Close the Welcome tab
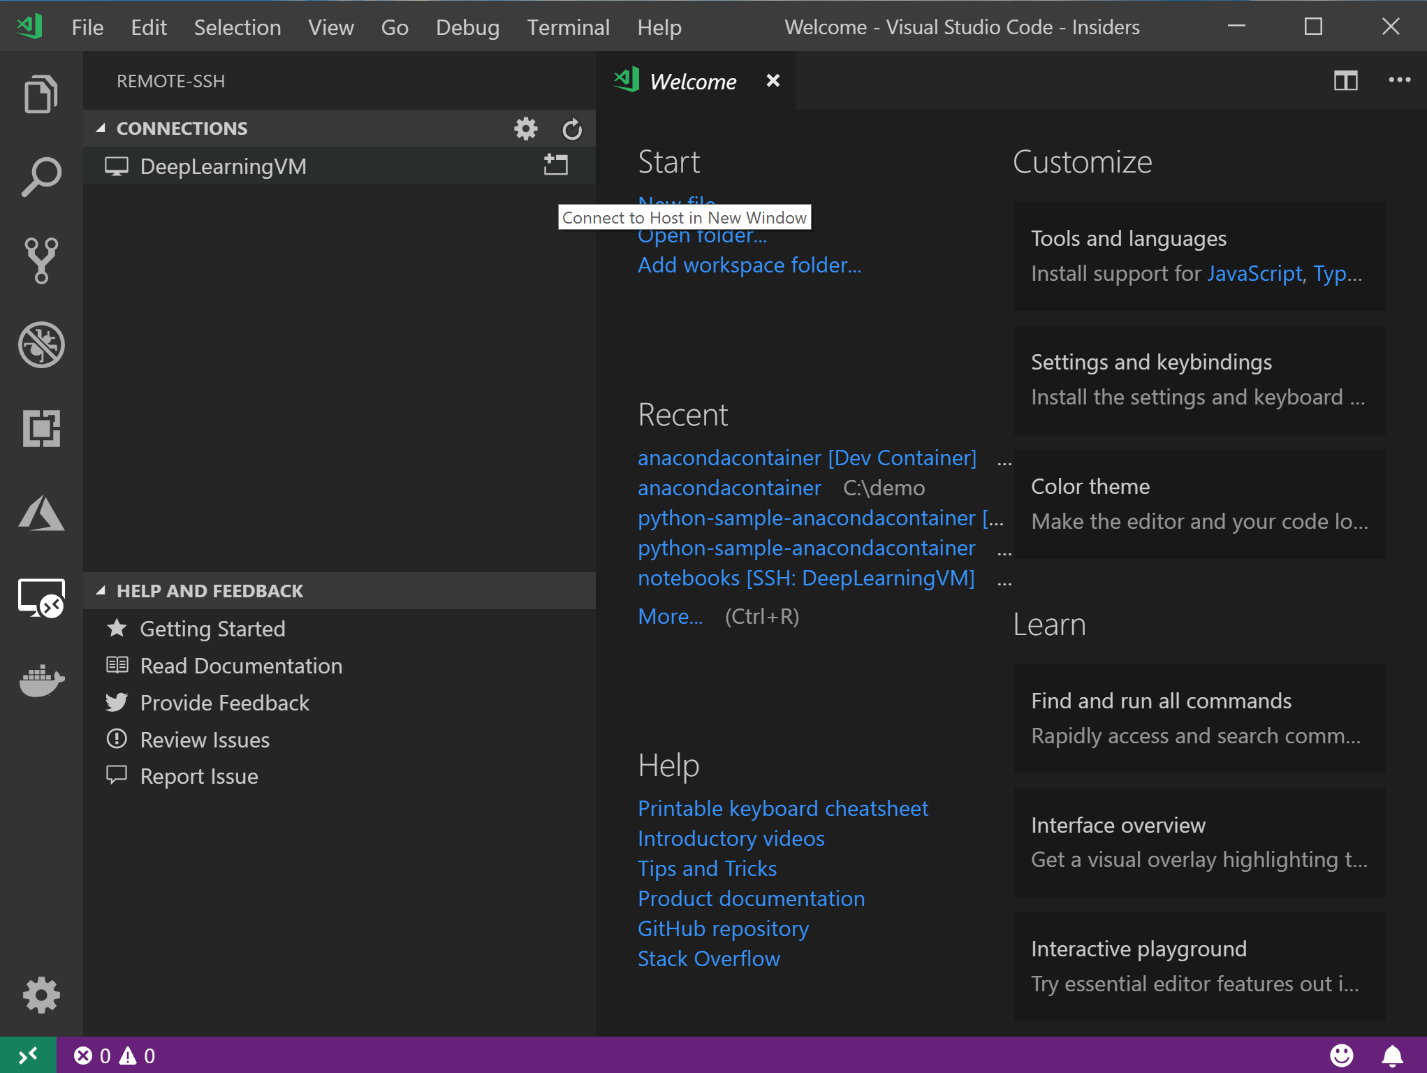This screenshot has height=1073, width=1427. 773,81
